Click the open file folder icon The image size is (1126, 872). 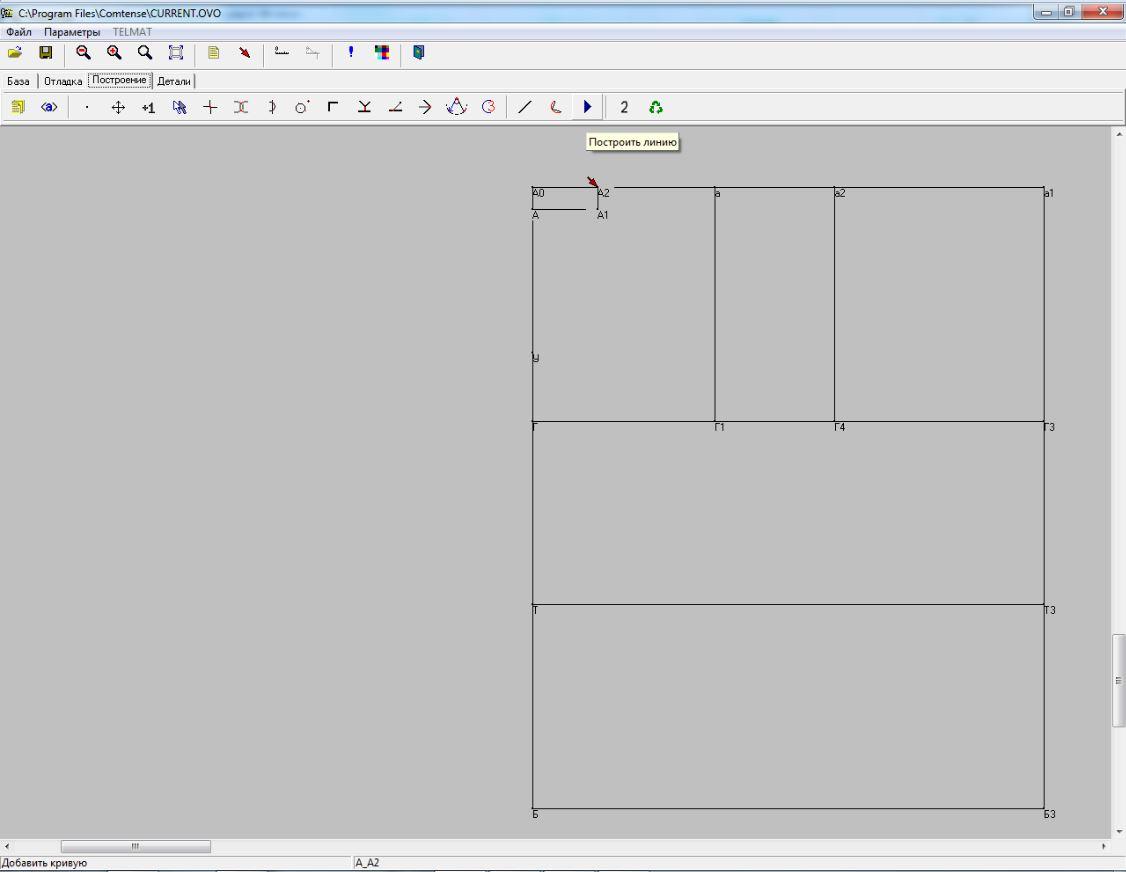15,52
